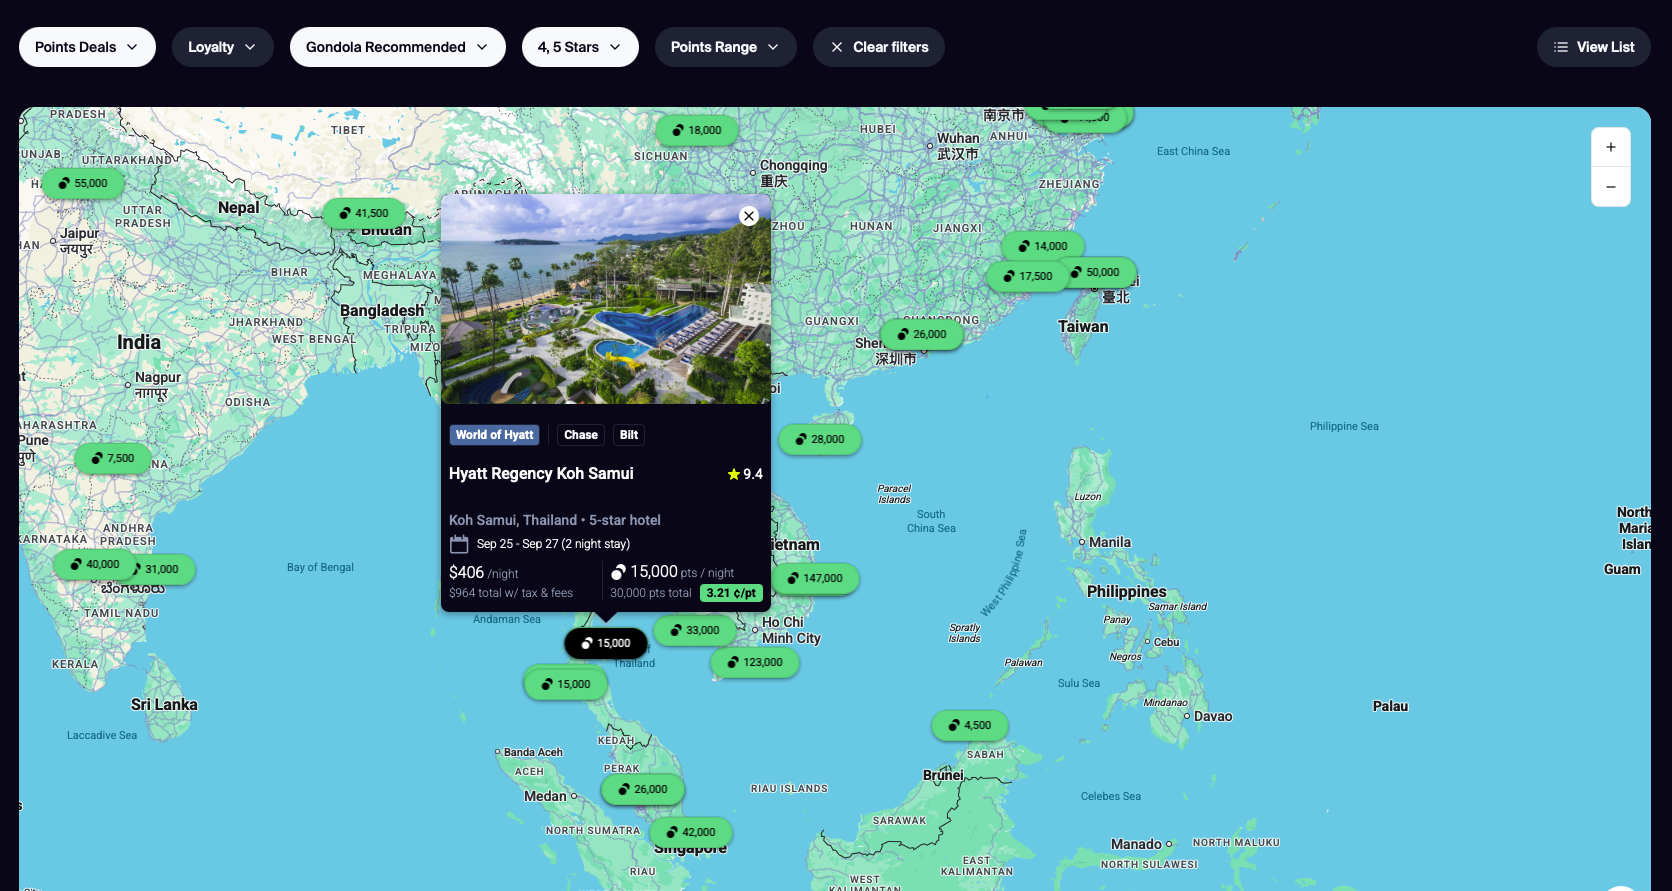Close the Hyatt Regency Koh Samui popup
This screenshot has width=1672, height=891.
coord(749,216)
